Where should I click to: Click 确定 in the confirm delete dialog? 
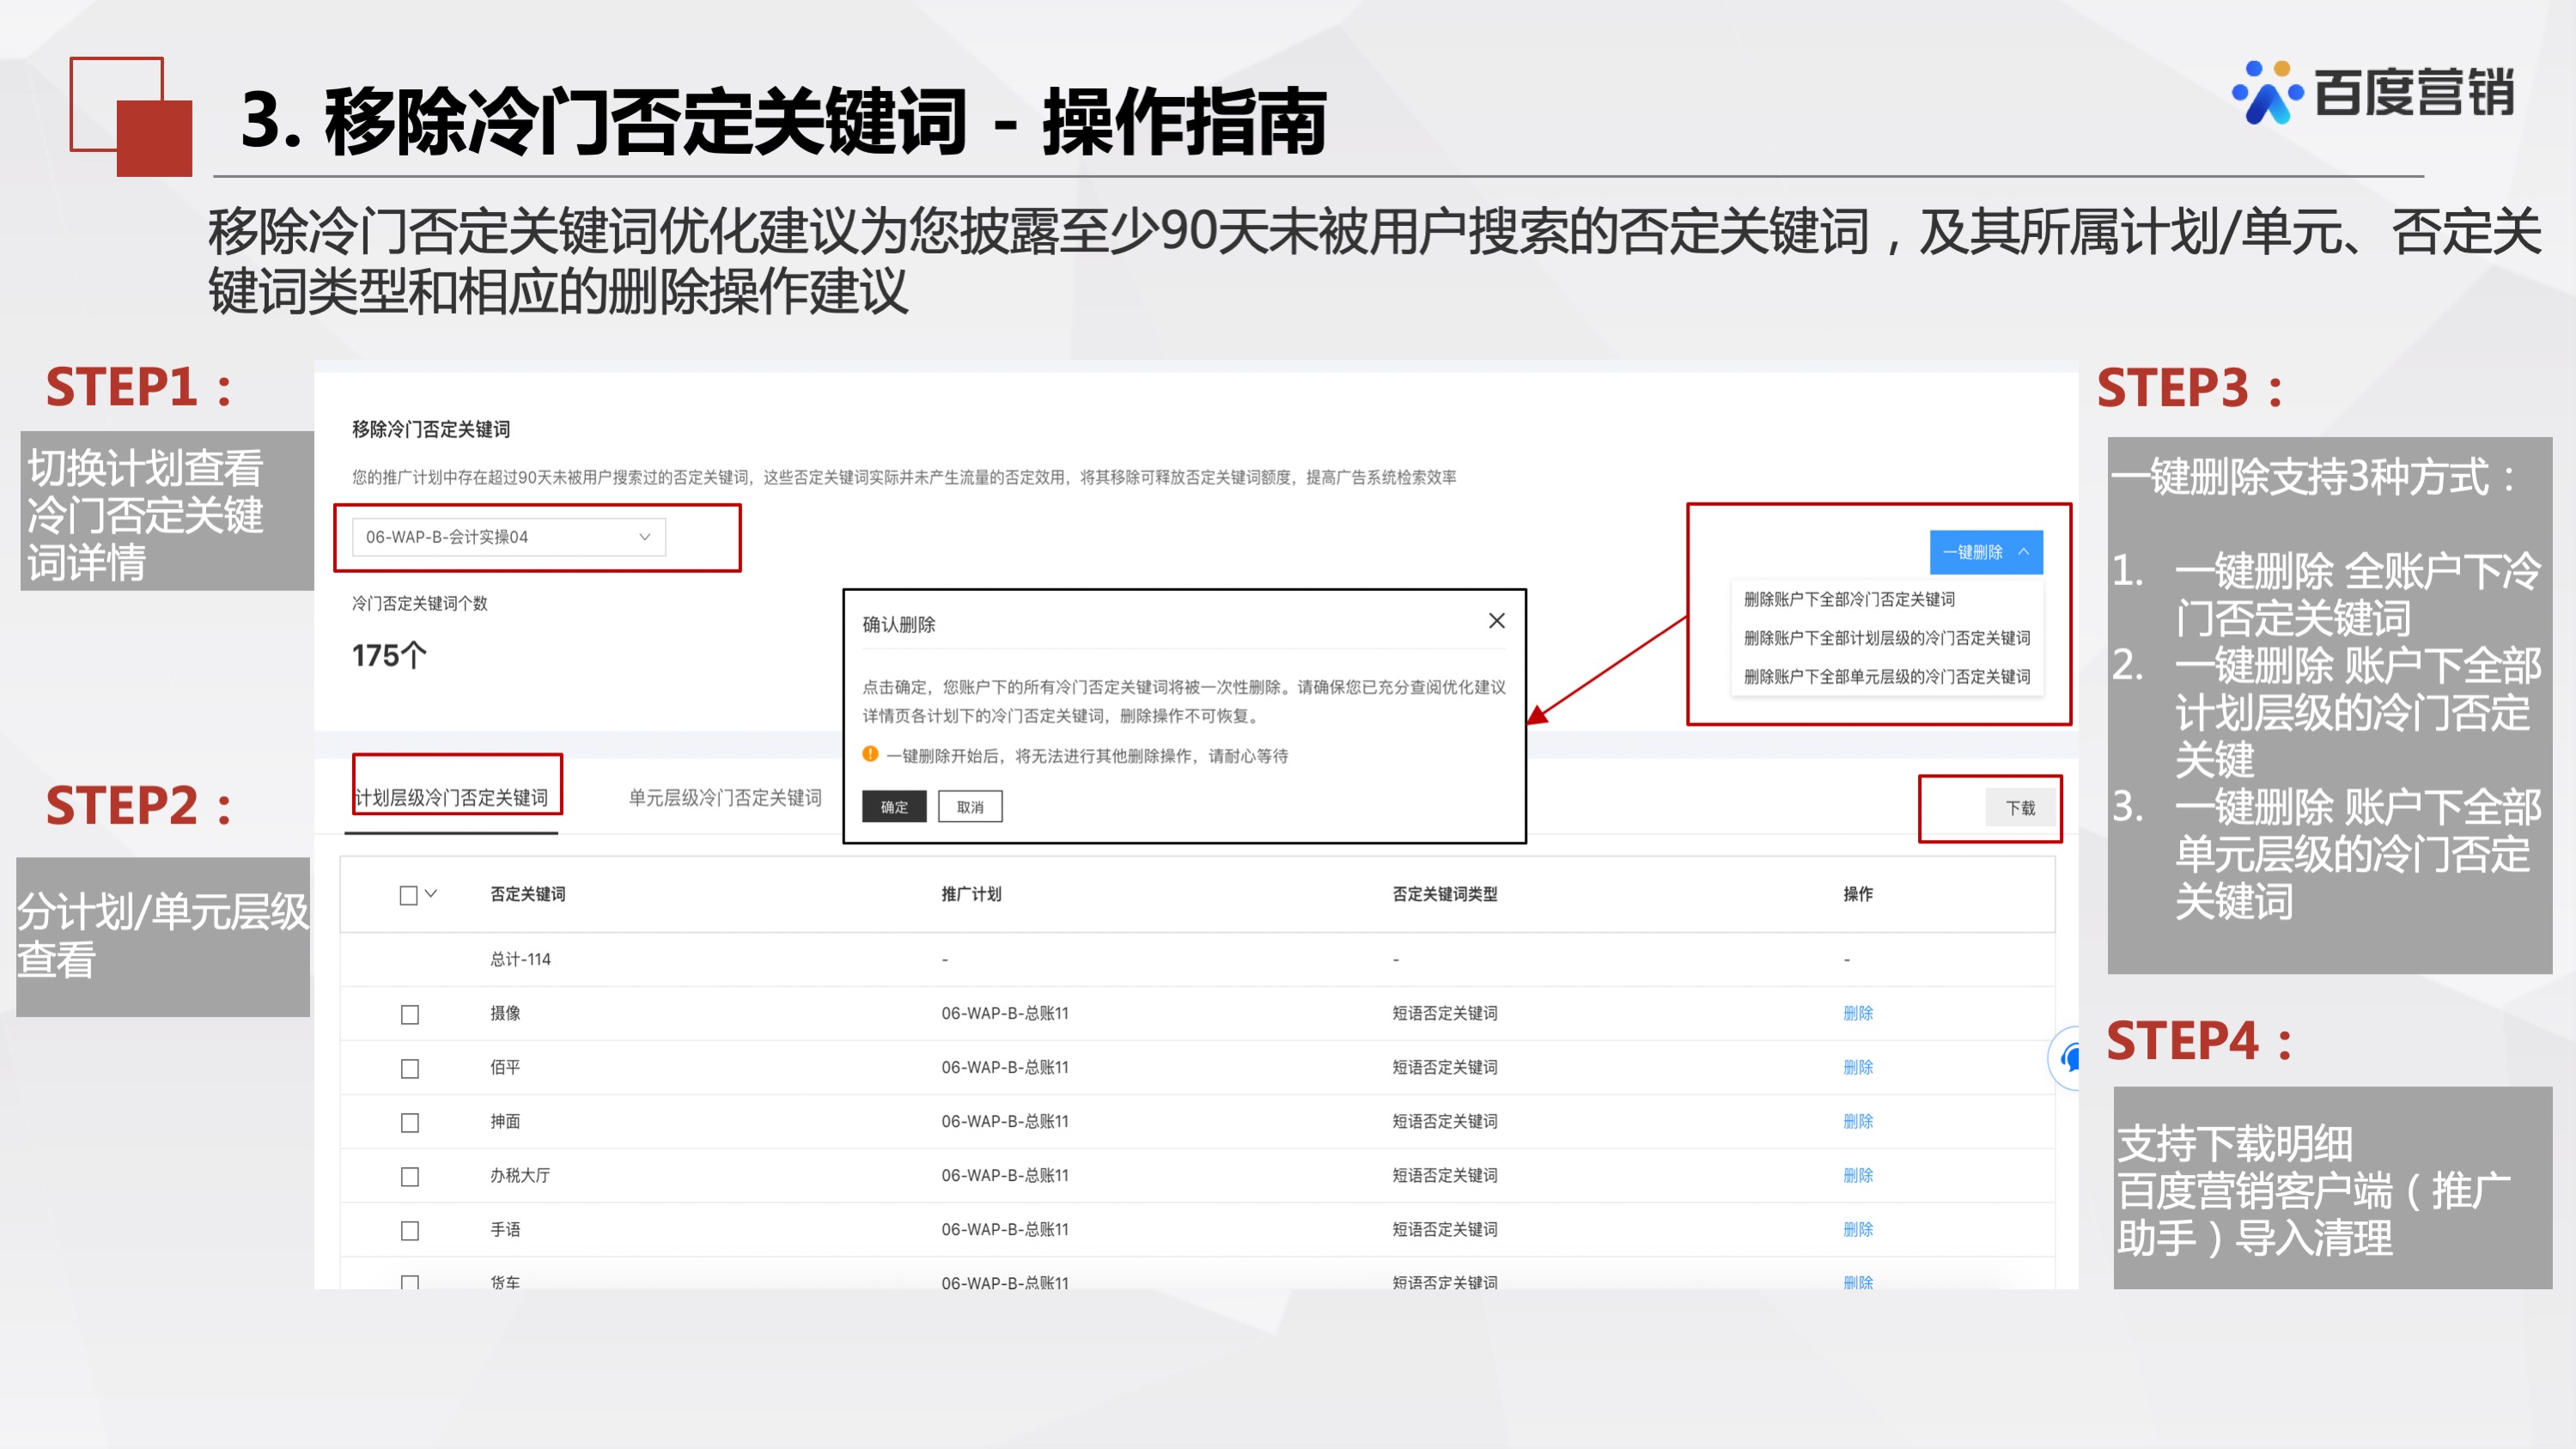pyautogui.click(x=894, y=807)
